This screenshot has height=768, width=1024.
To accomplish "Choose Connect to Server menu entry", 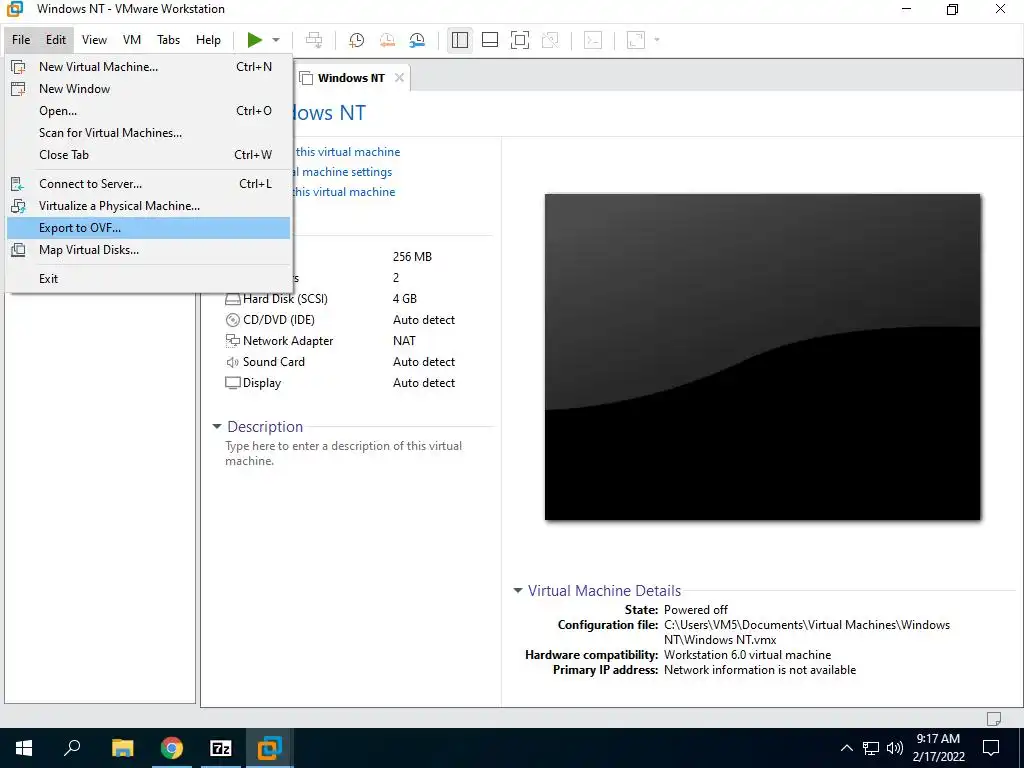I will coord(148,184).
